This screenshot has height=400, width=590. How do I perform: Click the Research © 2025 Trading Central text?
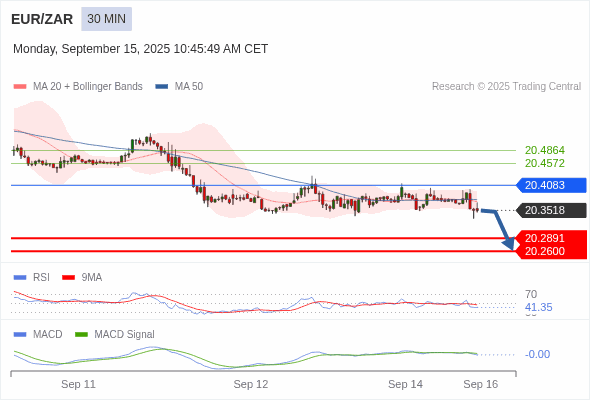(506, 87)
